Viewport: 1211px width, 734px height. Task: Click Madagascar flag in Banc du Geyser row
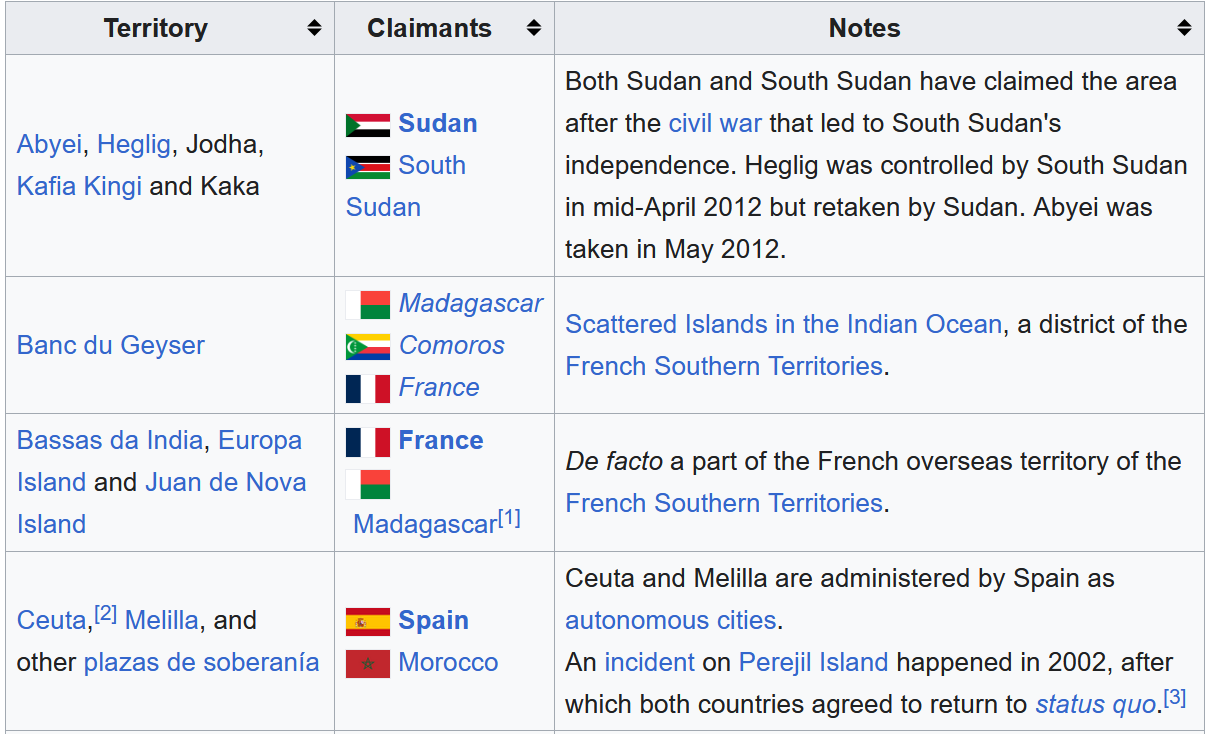(367, 304)
